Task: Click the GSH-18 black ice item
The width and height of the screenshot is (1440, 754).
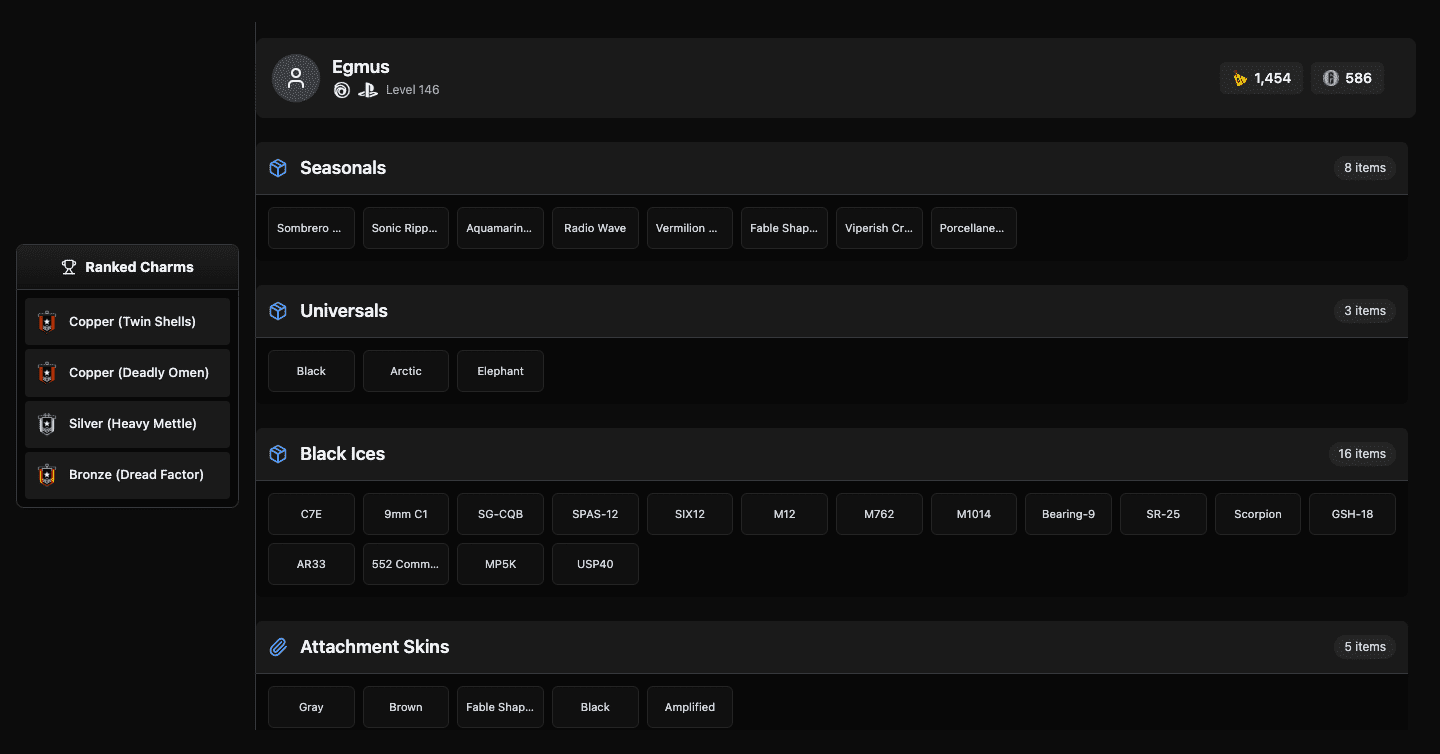Action: point(1352,513)
